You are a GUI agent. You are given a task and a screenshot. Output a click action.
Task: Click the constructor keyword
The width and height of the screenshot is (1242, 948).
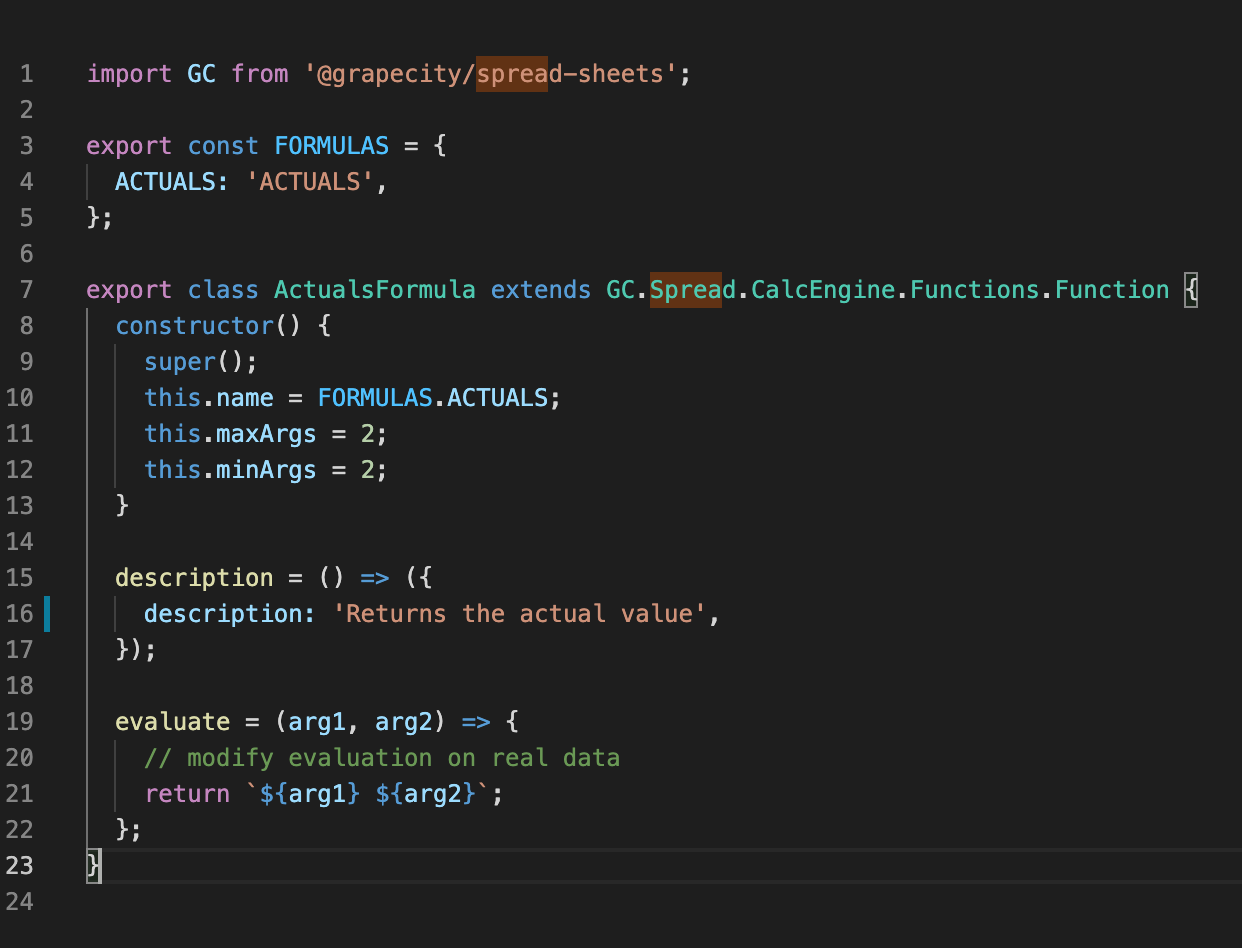180,325
